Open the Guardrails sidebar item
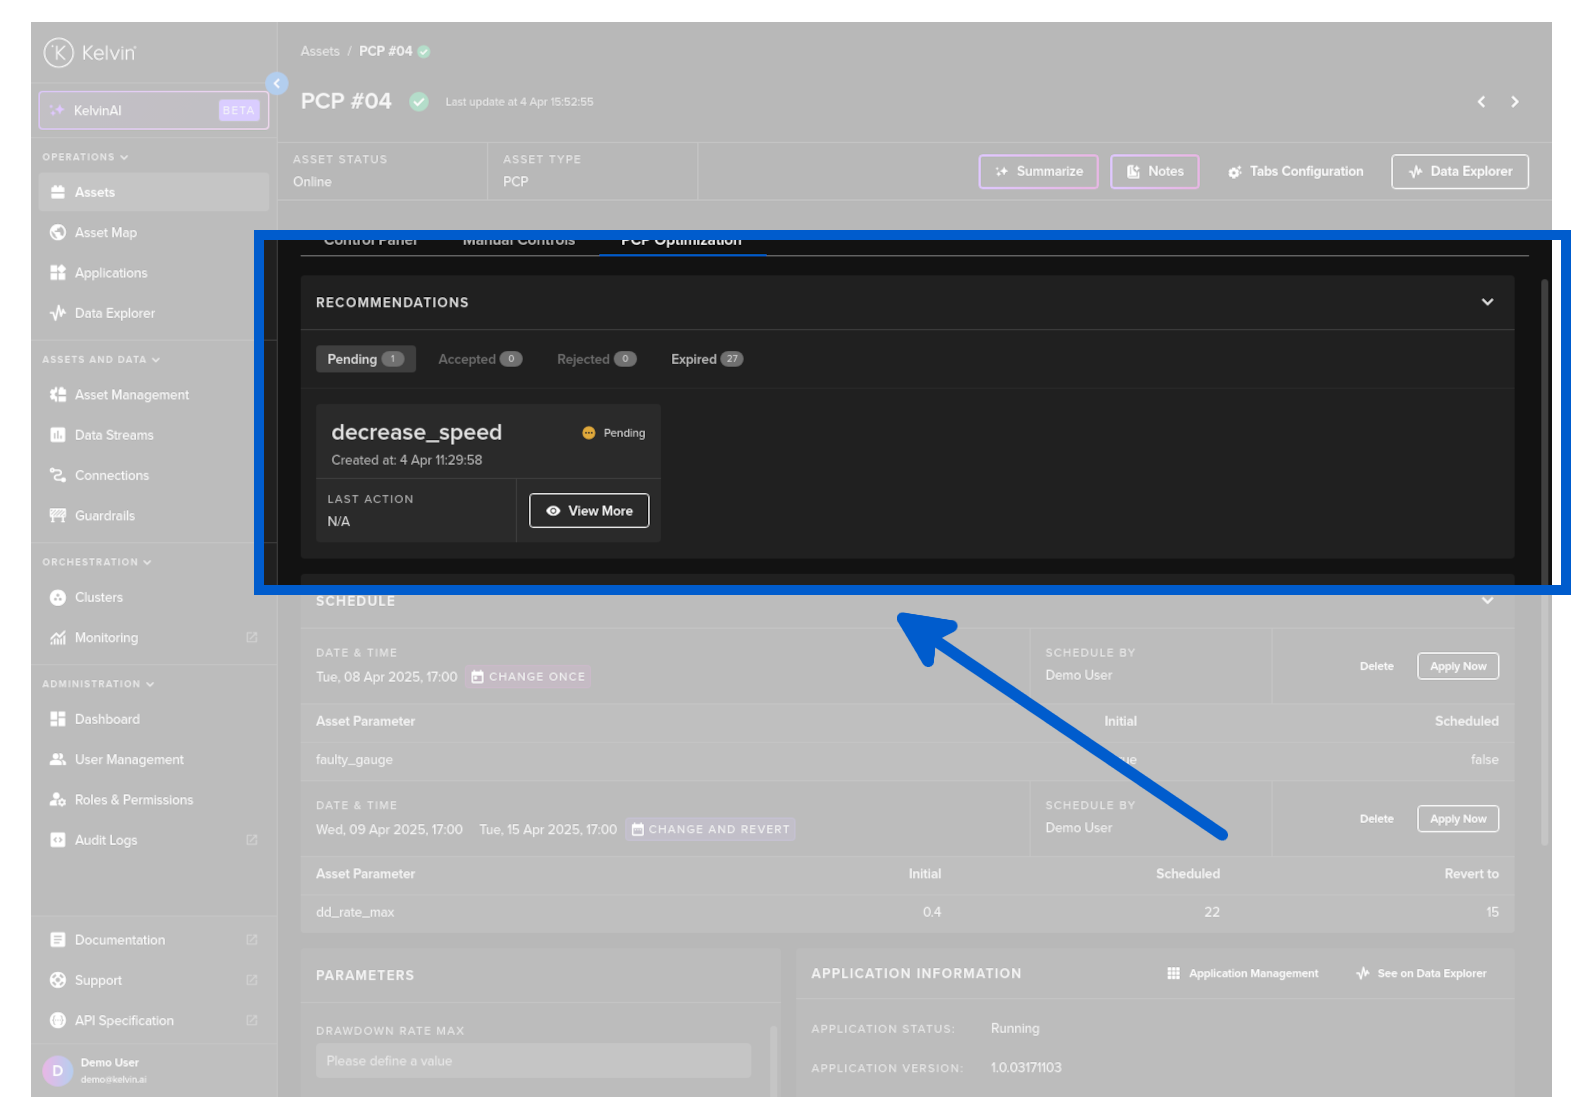 point(104,516)
